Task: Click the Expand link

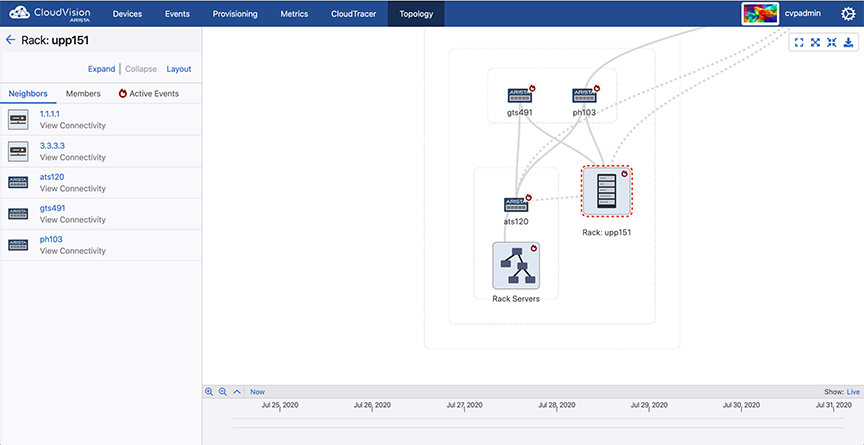Action: click(101, 69)
